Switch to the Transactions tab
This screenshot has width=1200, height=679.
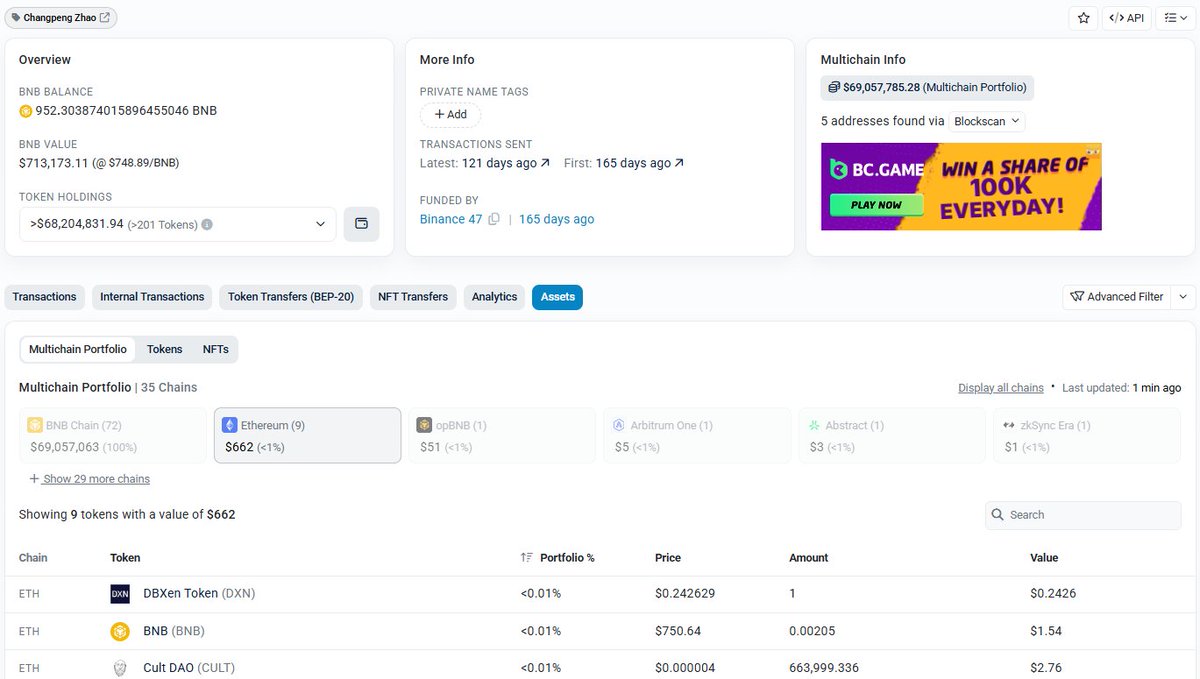[44, 297]
